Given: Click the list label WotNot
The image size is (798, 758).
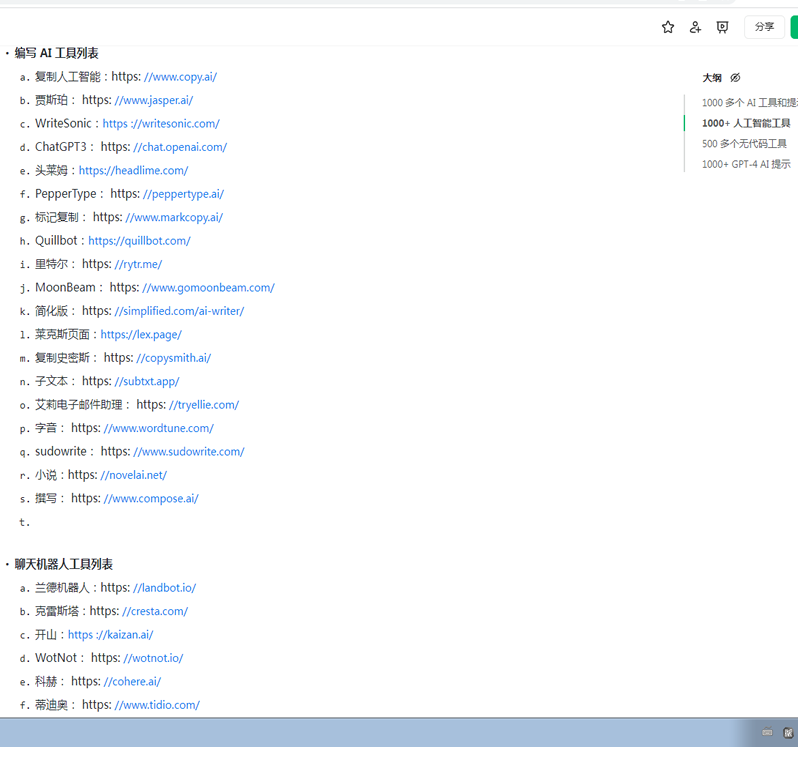Looking at the screenshot, I should (56, 658).
